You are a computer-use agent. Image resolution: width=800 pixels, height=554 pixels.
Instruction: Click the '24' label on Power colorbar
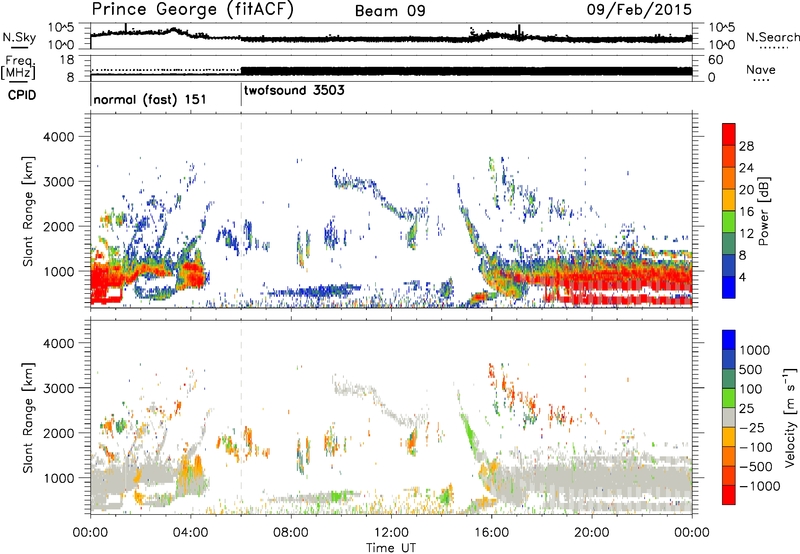click(746, 168)
